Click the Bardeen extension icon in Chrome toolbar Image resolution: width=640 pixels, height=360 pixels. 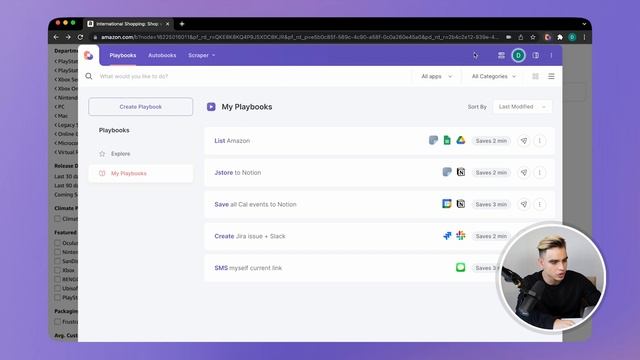click(548, 37)
